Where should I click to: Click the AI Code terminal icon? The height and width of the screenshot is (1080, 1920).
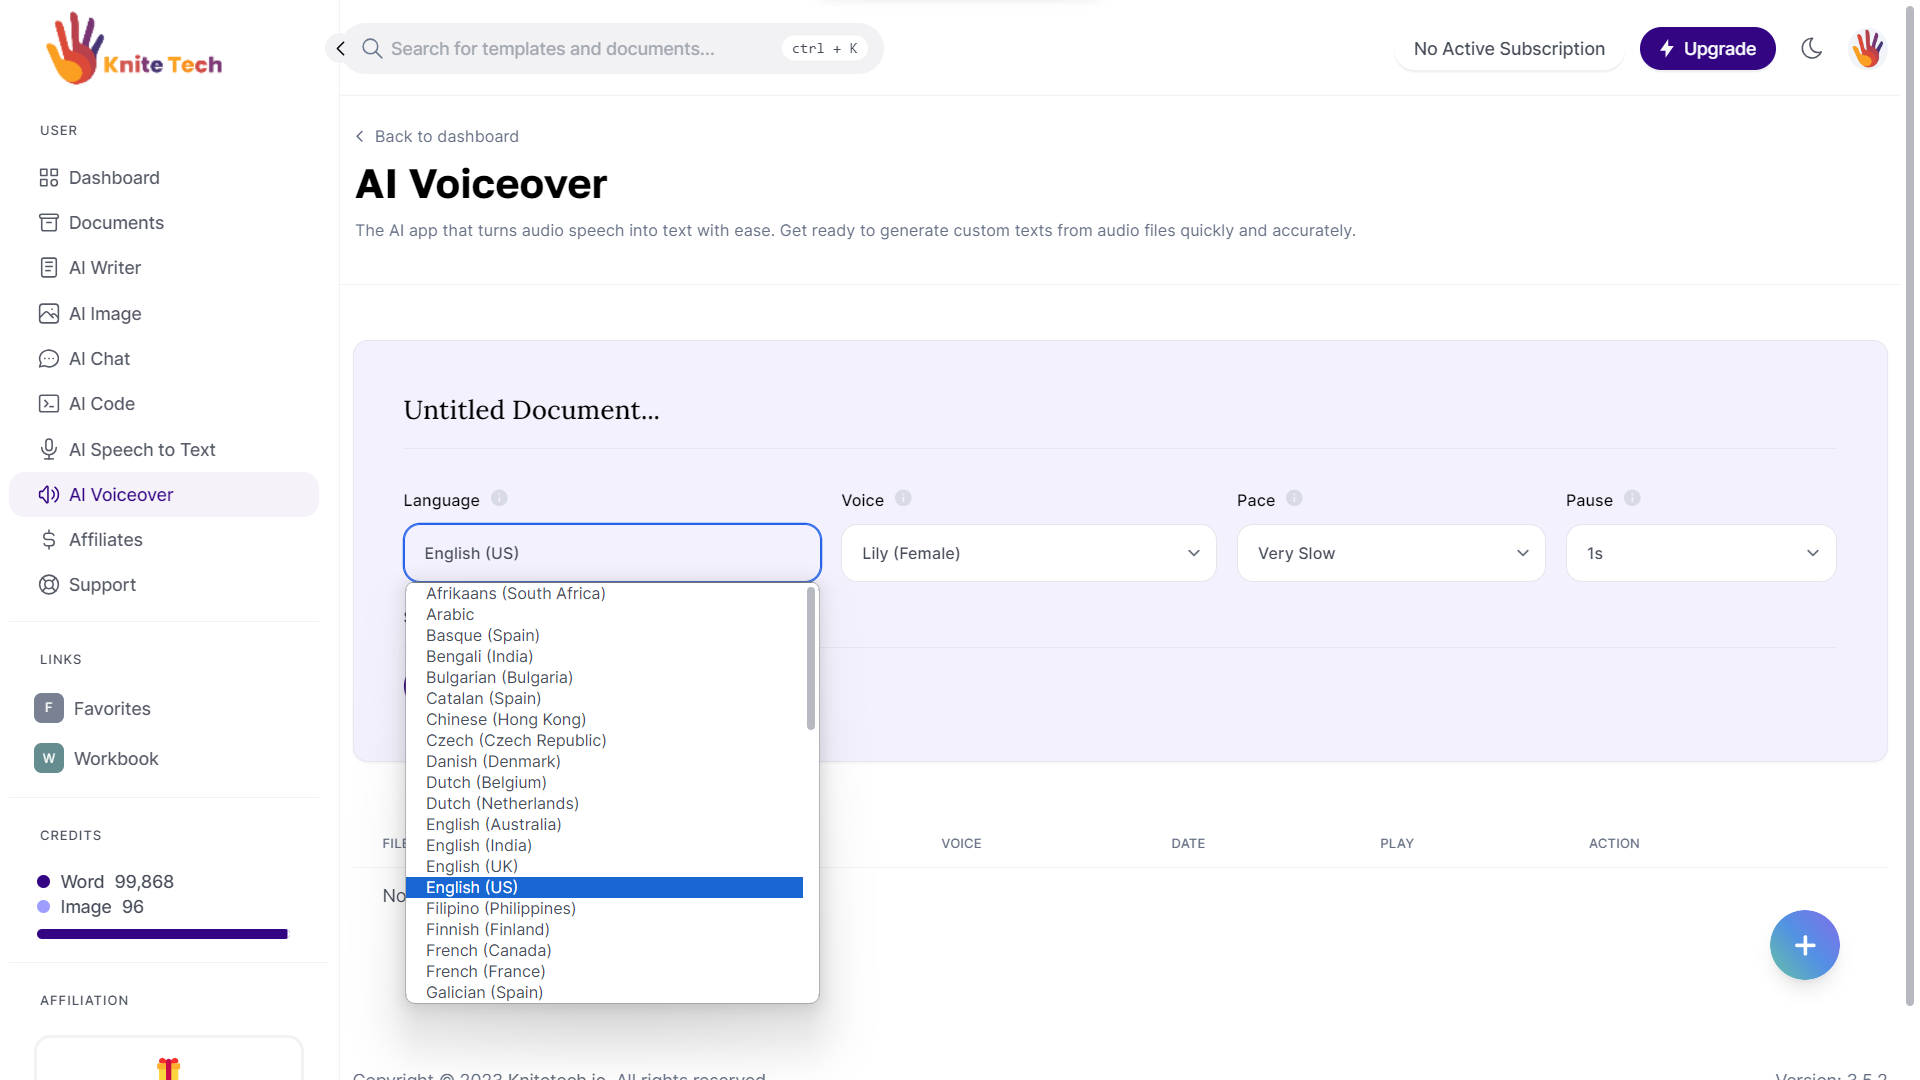point(48,404)
